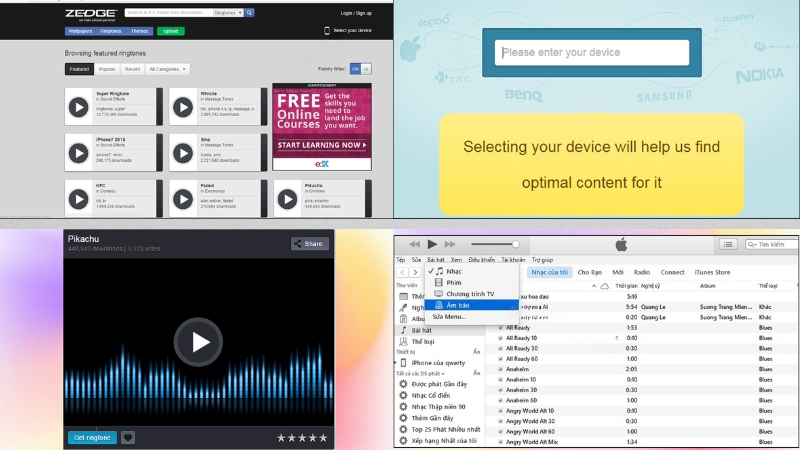
Task: Open the All Categories dropdown
Action: click(167, 69)
